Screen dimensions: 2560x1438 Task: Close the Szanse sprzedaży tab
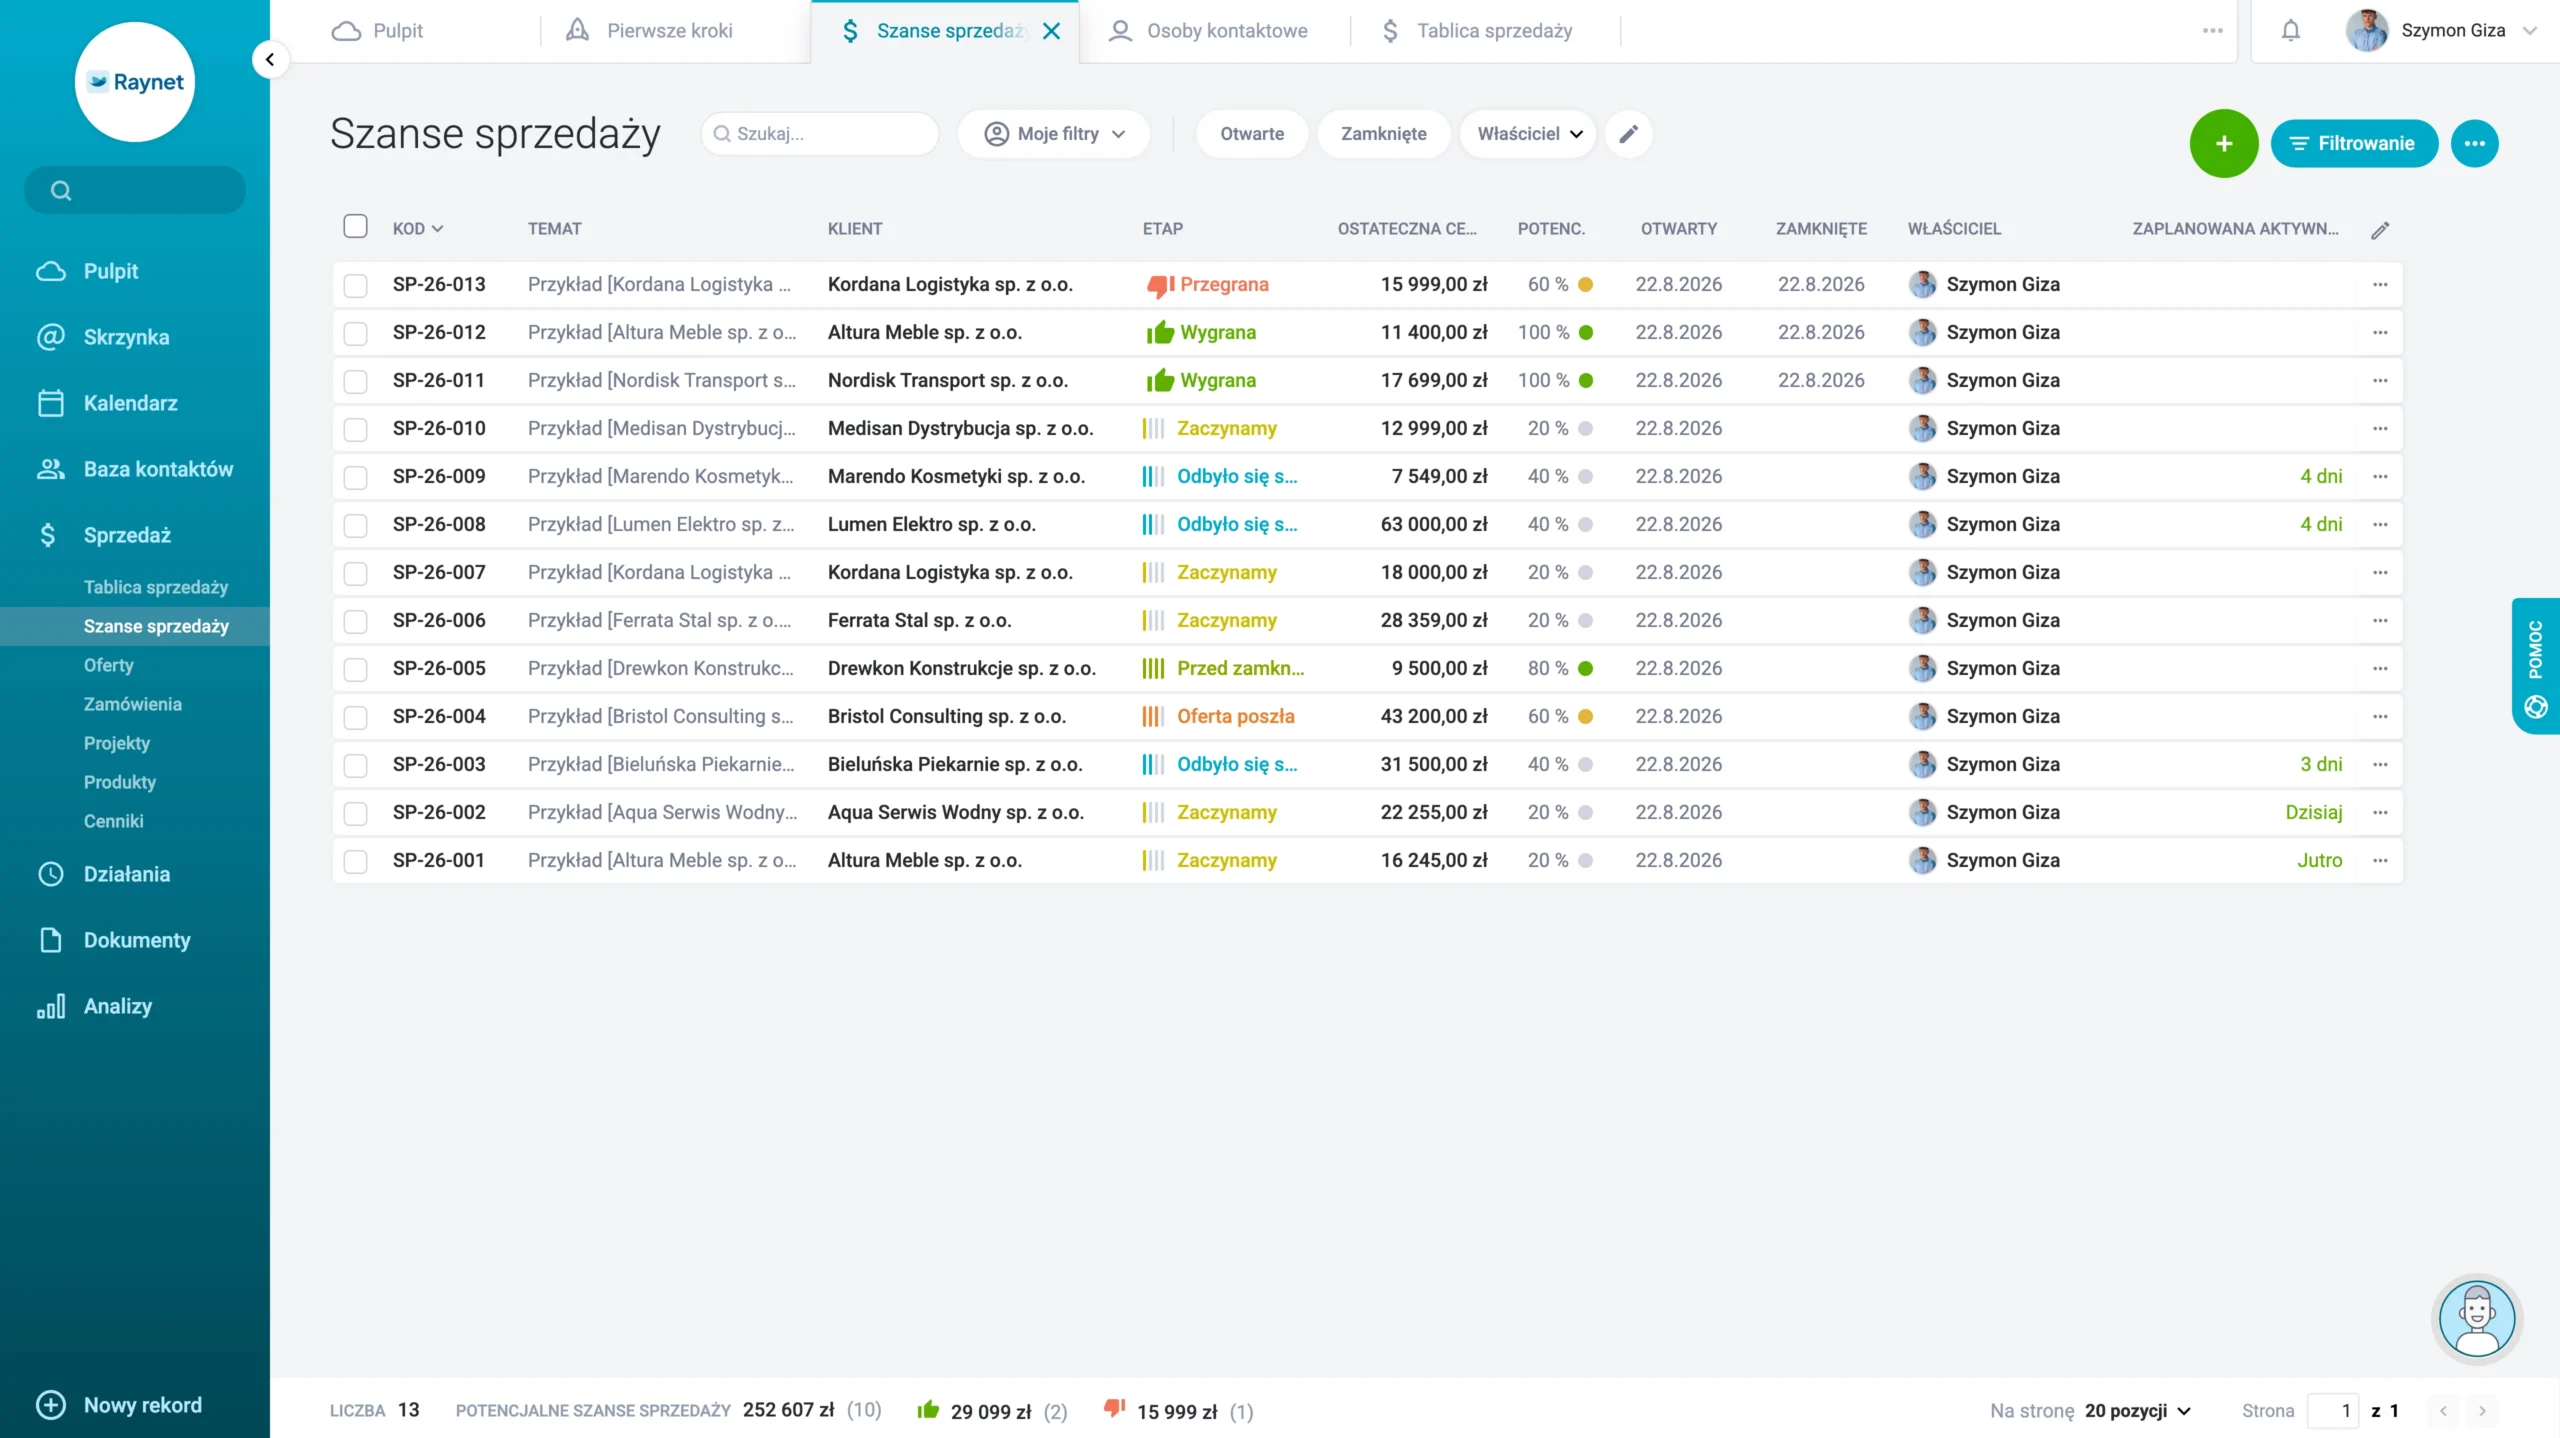[1051, 31]
